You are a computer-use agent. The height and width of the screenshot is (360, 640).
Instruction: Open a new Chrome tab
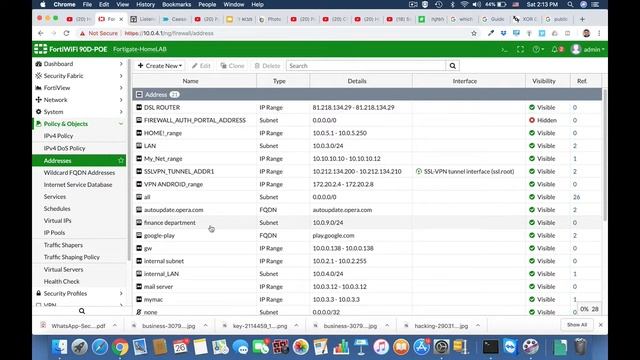(582, 19)
